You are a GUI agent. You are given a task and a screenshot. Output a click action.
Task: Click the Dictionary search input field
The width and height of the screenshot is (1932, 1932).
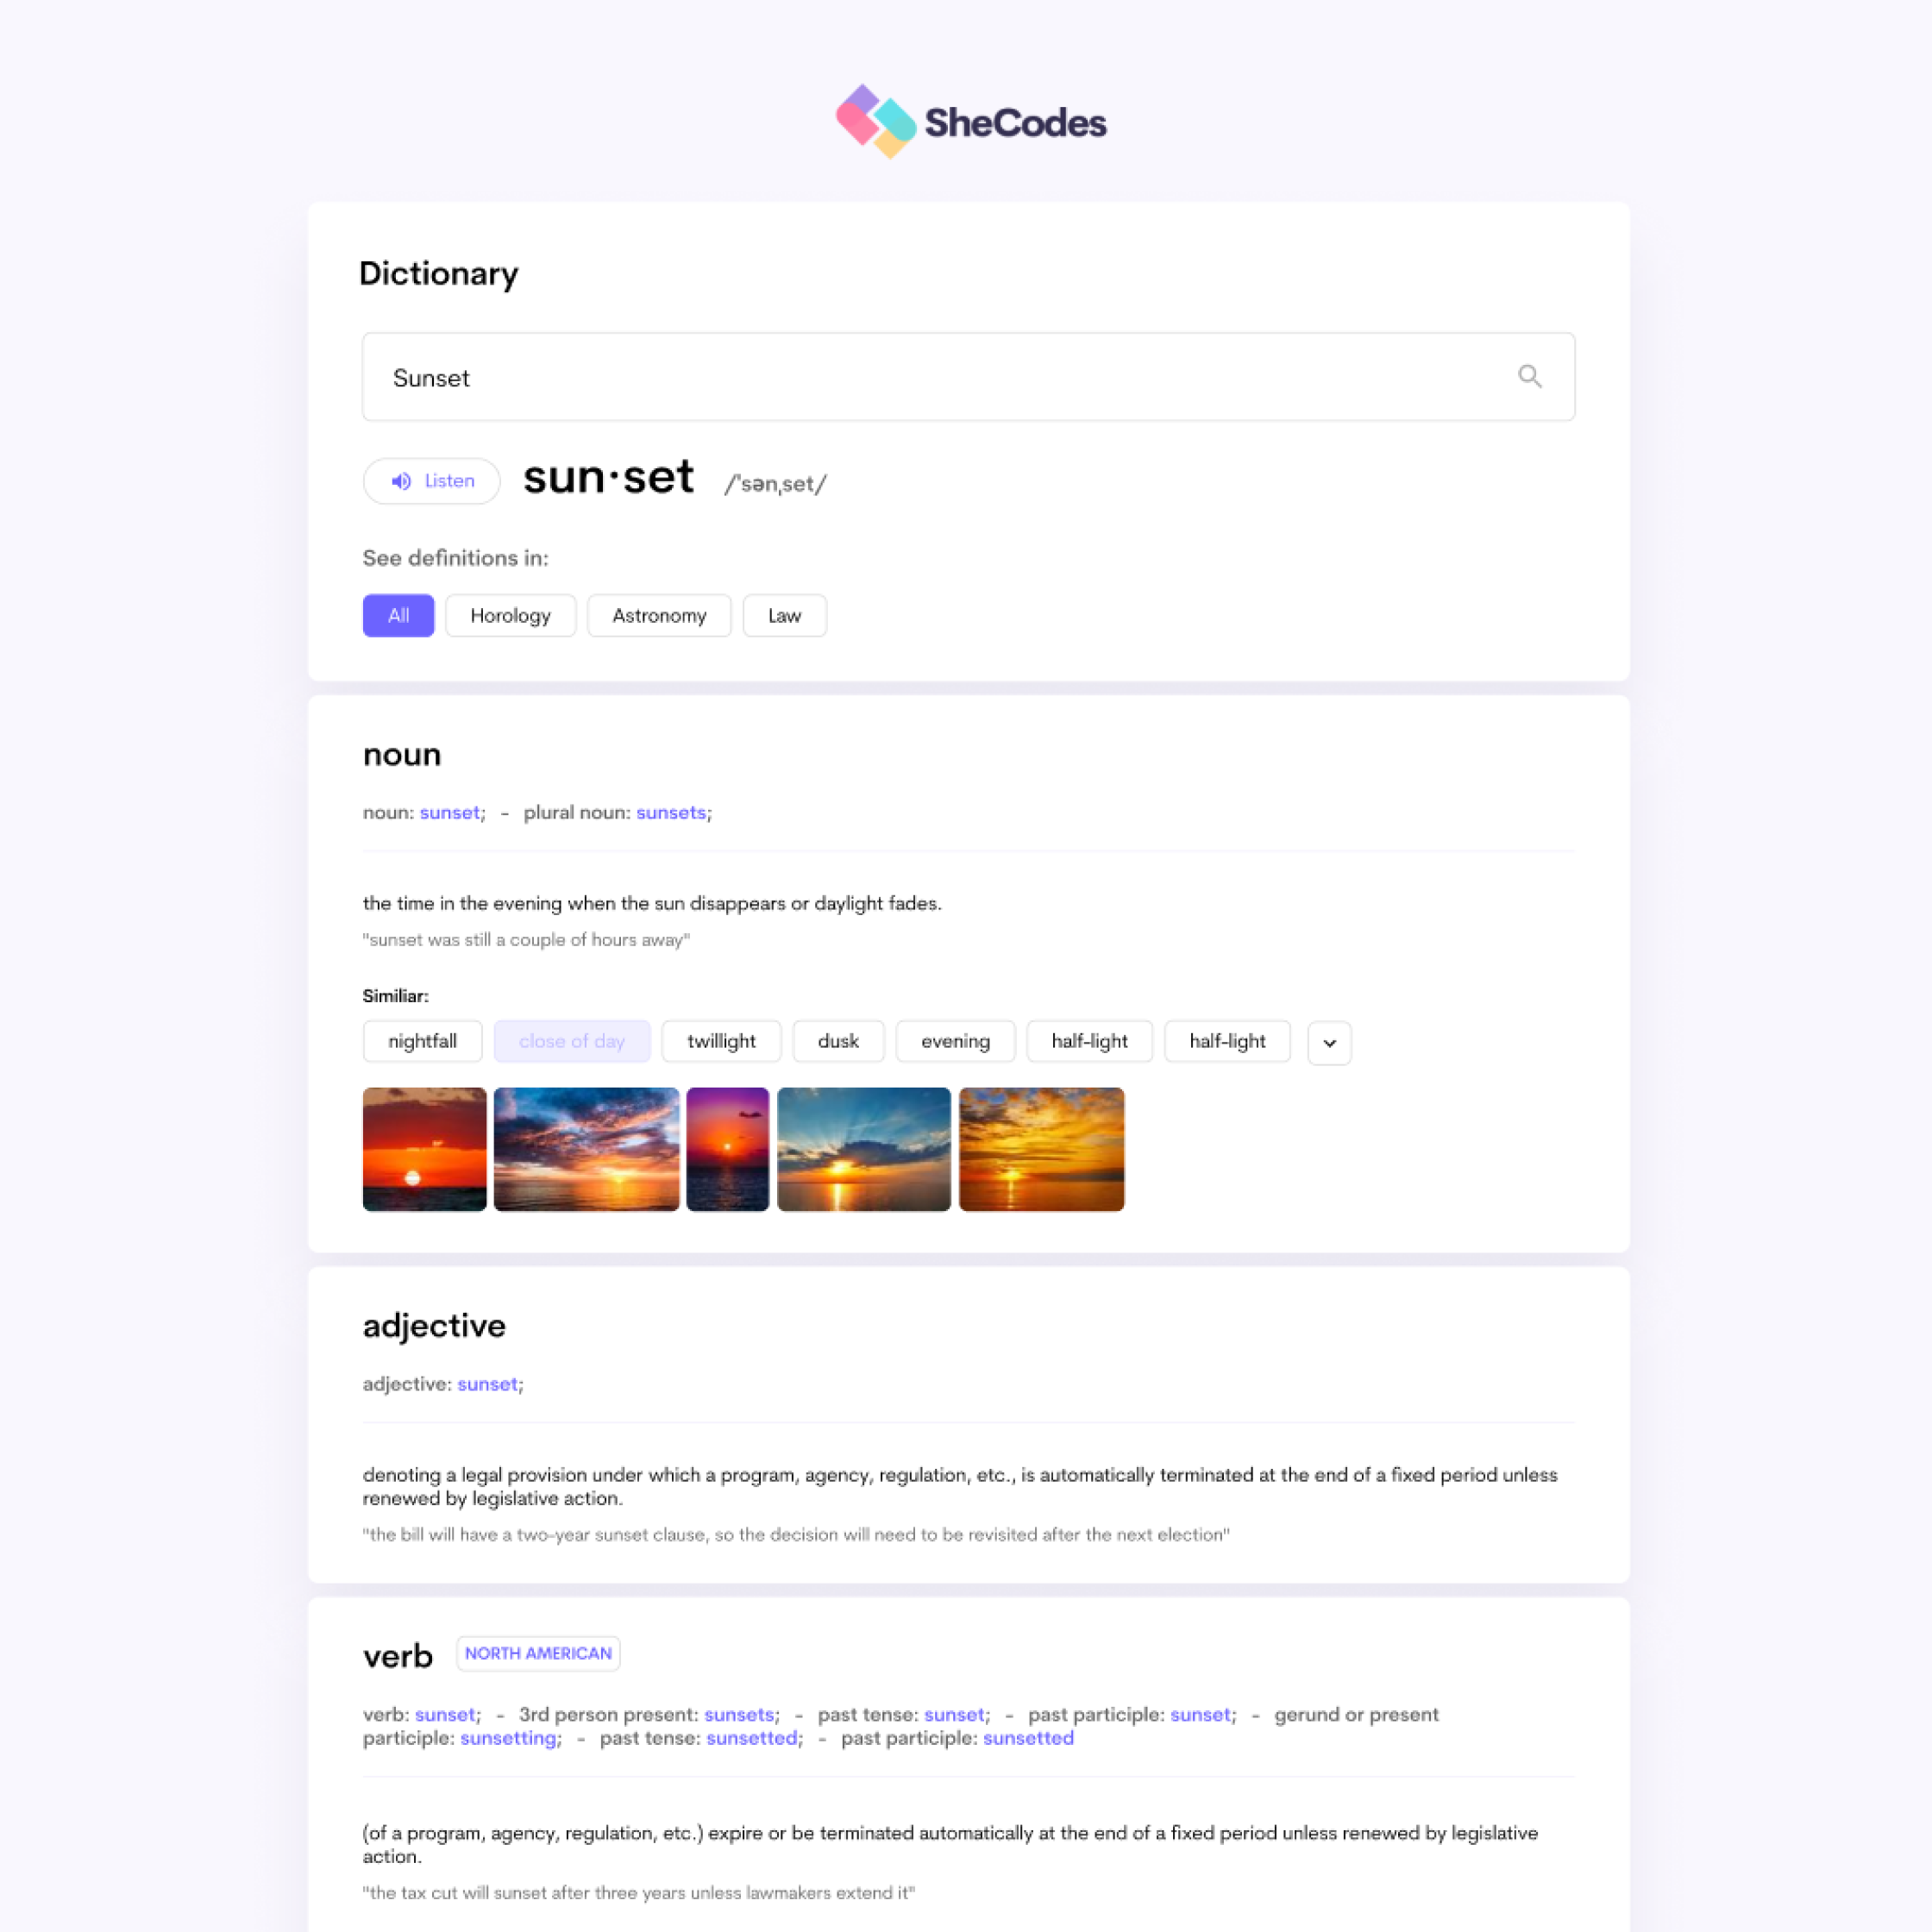(966, 375)
